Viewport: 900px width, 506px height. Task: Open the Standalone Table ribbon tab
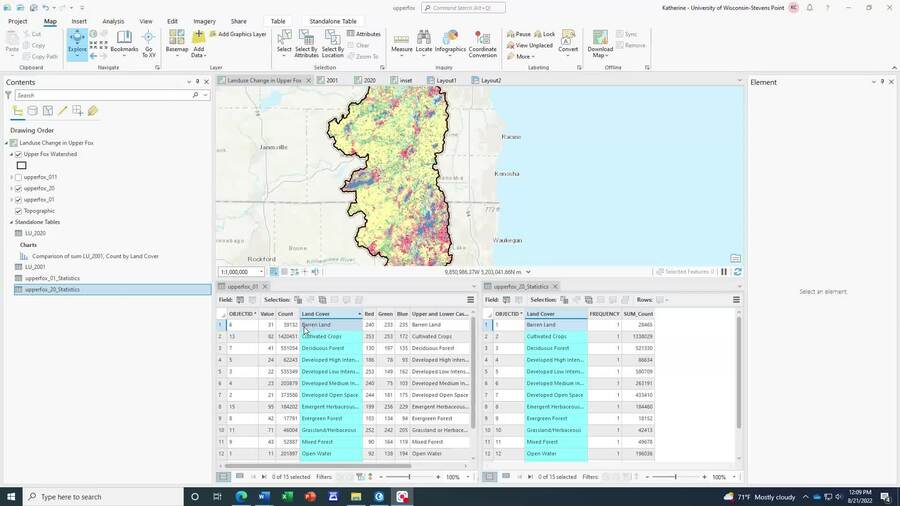click(x=333, y=21)
